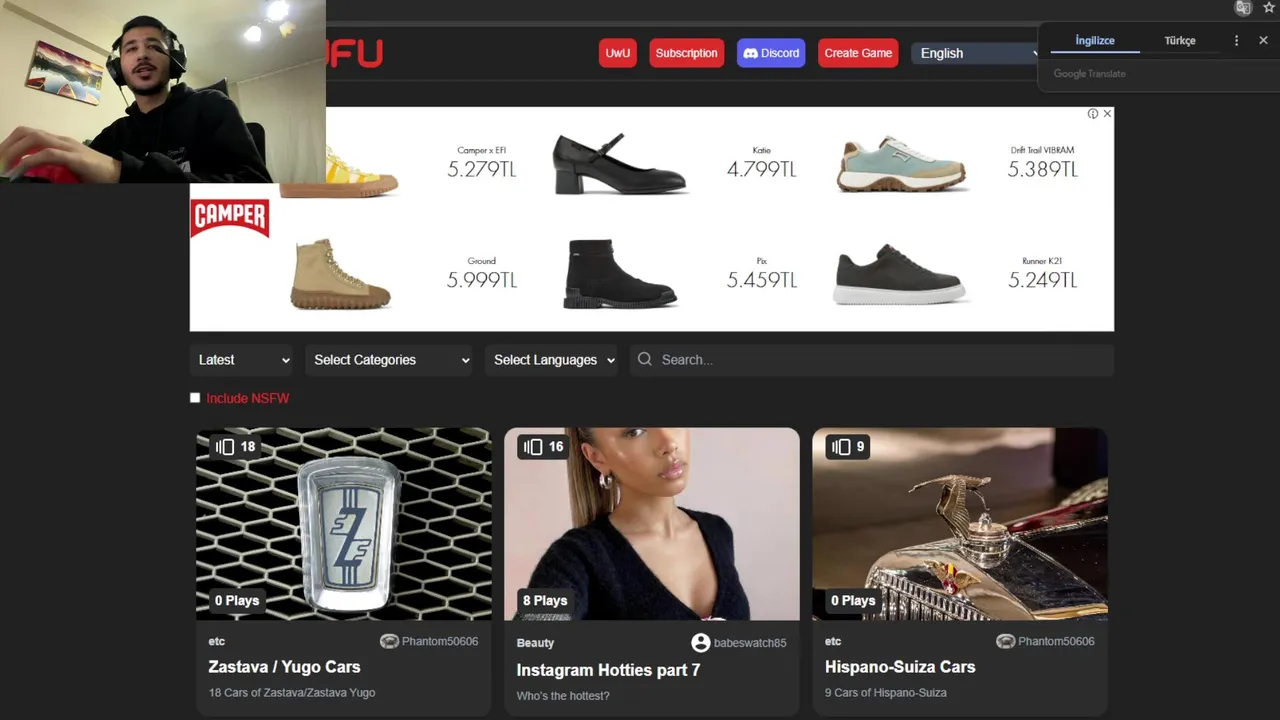Click Phantom50606 avatar on Zastava card

click(x=389, y=641)
